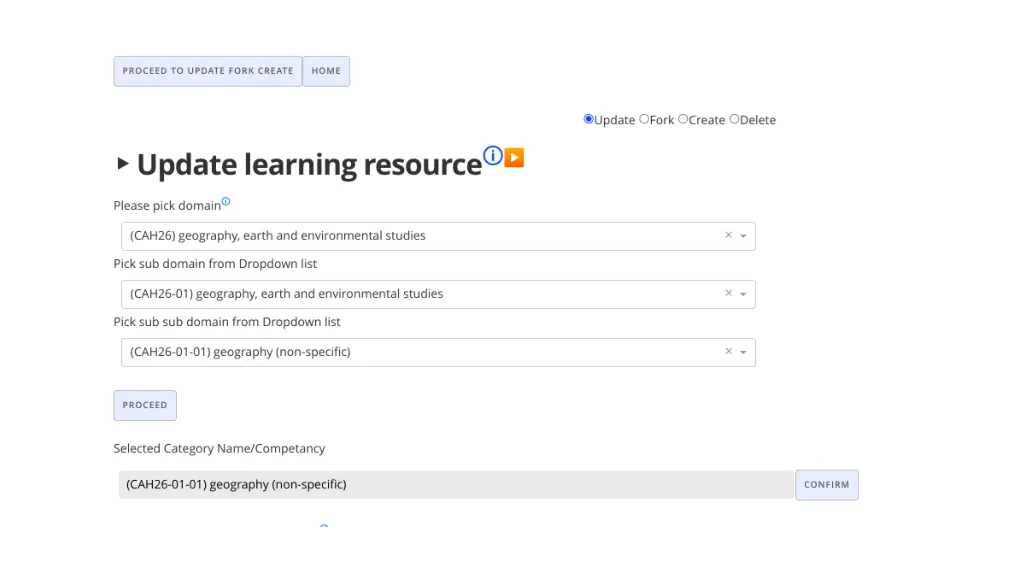The height and width of the screenshot is (576, 1024).
Task: Expand domain dropdown arrow for CAH26
Action: click(x=743, y=236)
